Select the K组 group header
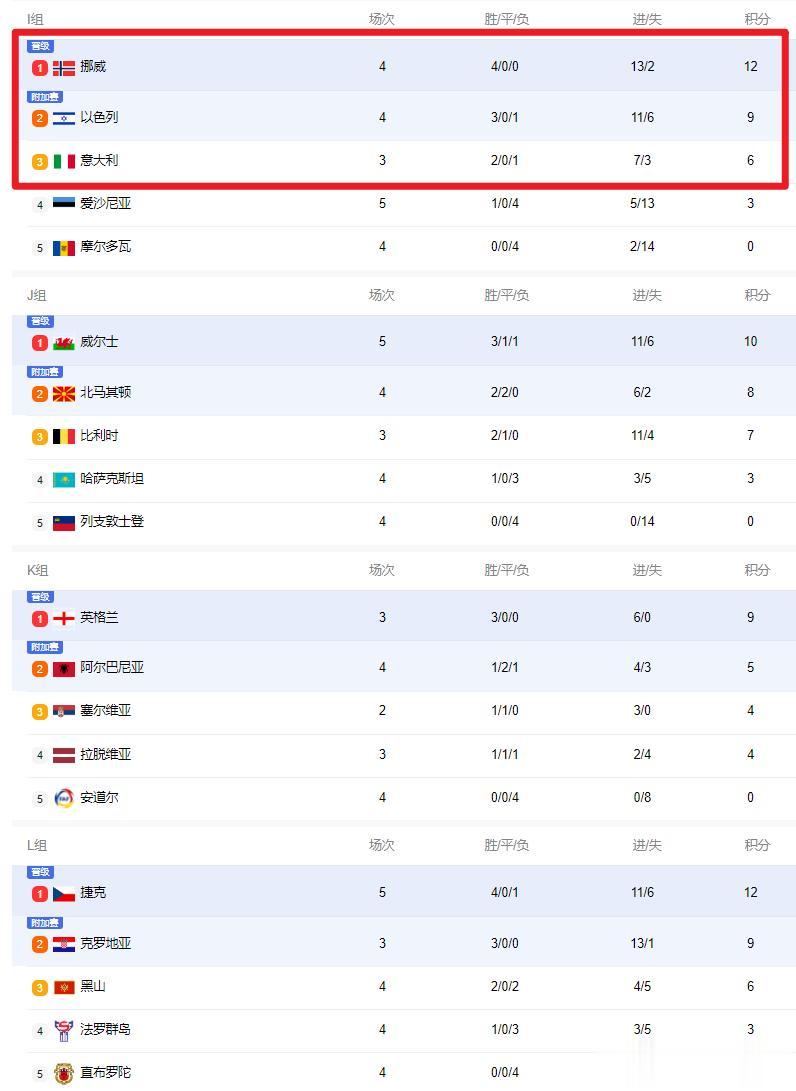 [38, 571]
